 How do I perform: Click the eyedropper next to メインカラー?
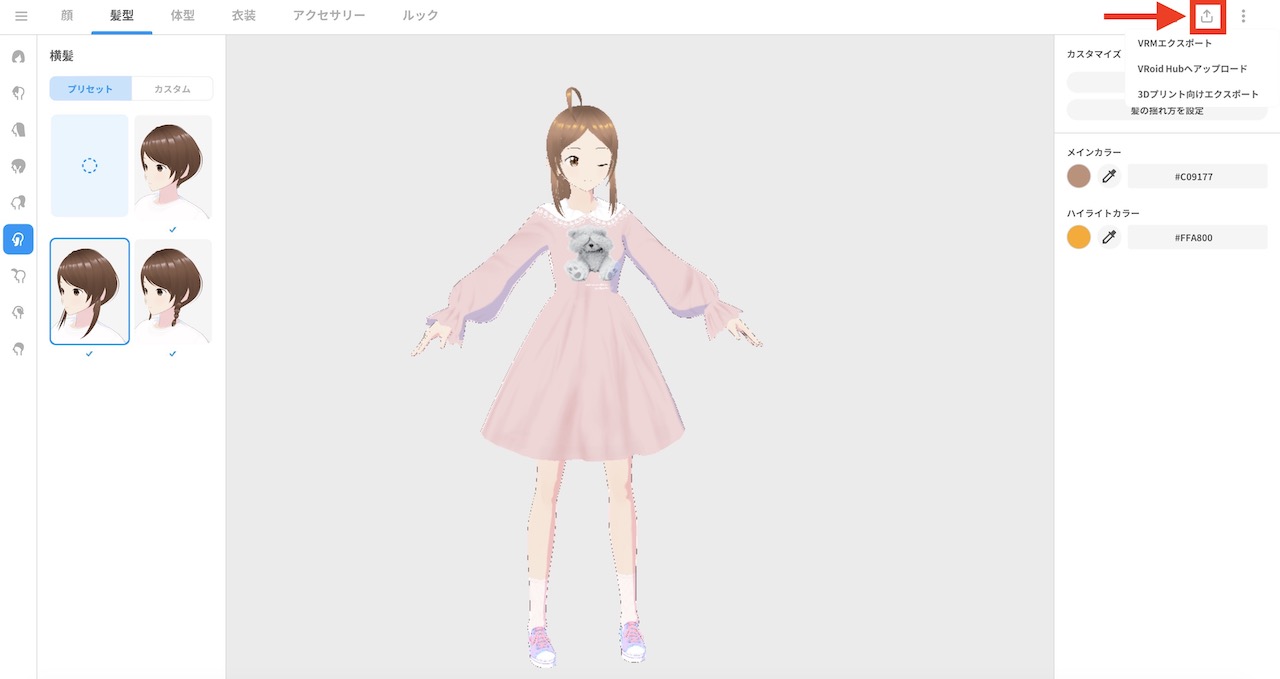click(x=1110, y=176)
